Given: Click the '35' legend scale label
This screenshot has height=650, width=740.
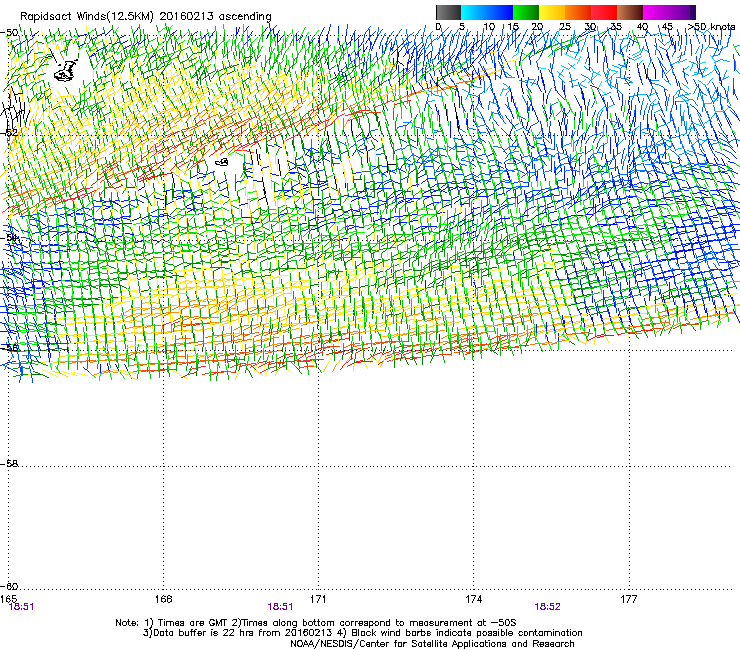Looking at the screenshot, I should pyautogui.click(x=616, y=27).
